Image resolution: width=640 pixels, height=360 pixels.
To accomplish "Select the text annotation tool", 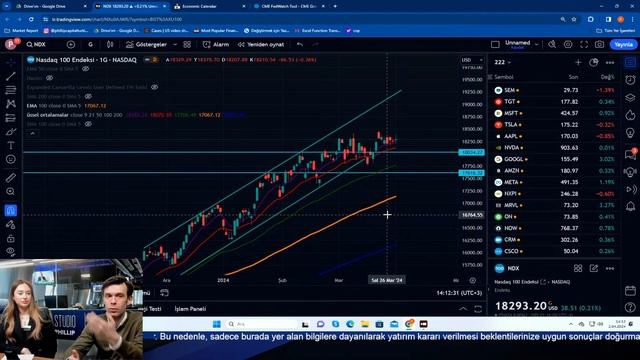I will (11, 145).
